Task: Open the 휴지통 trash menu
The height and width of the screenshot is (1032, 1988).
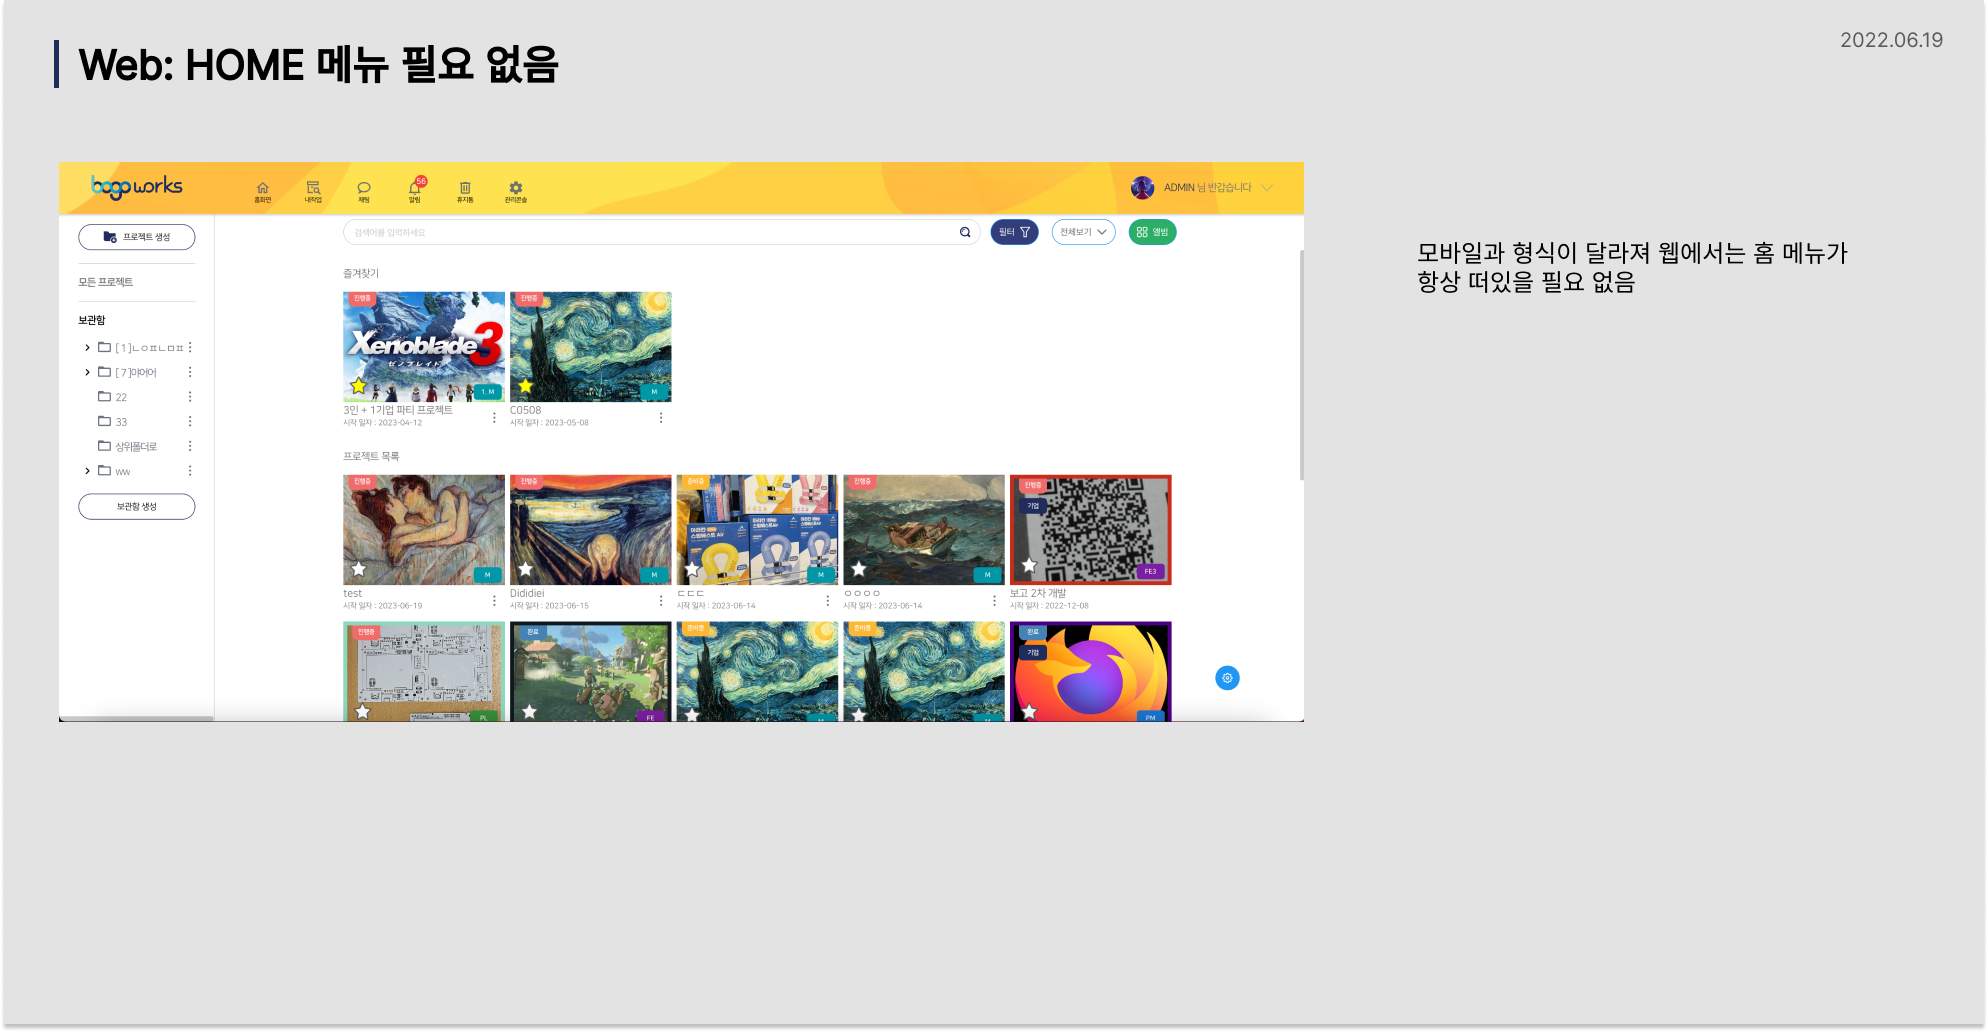Action: 465,192
